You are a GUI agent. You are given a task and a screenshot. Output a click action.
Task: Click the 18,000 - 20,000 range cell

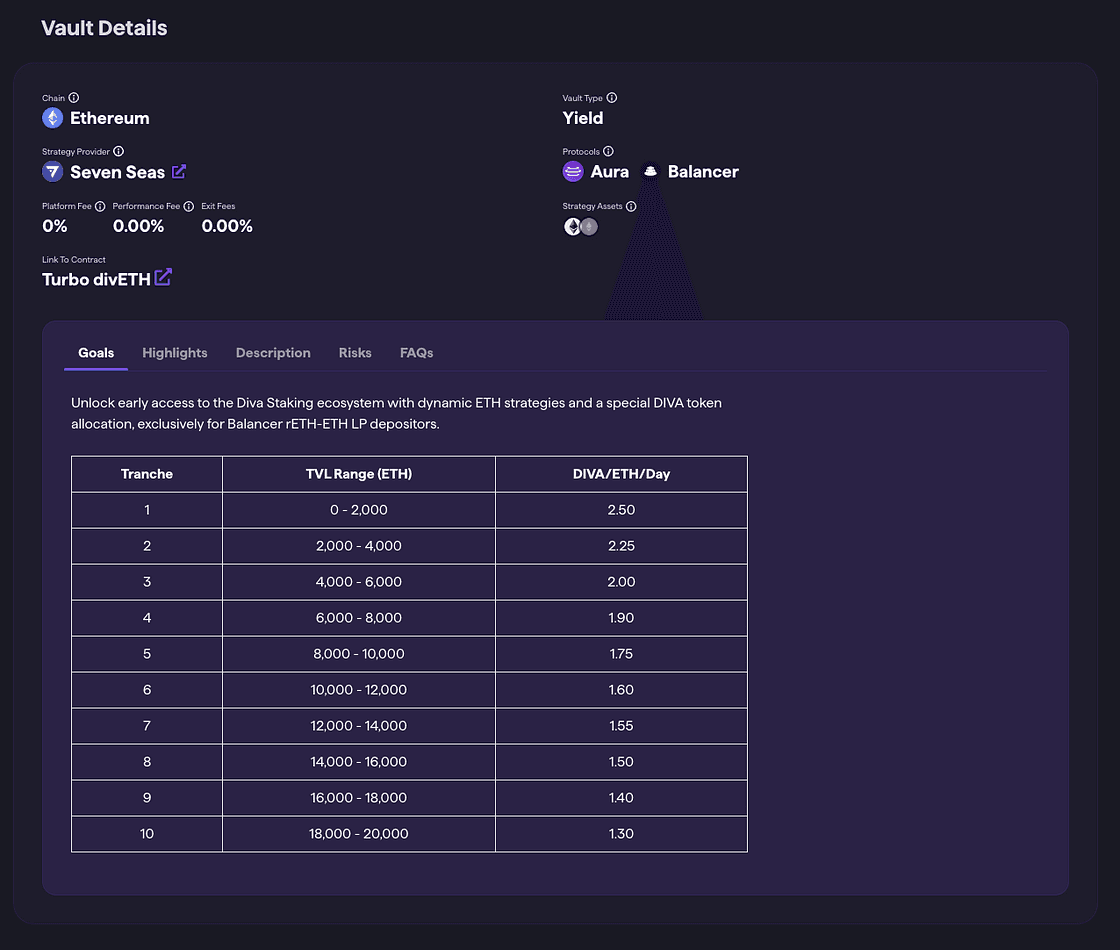[x=359, y=834]
